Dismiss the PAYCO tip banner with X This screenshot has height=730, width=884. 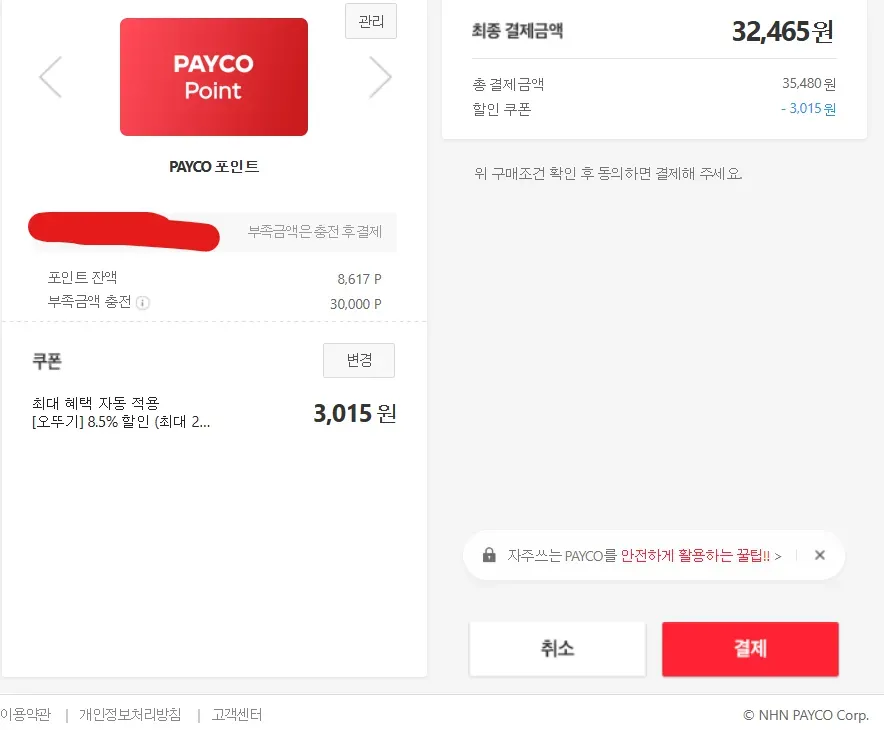click(x=820, y=555)
